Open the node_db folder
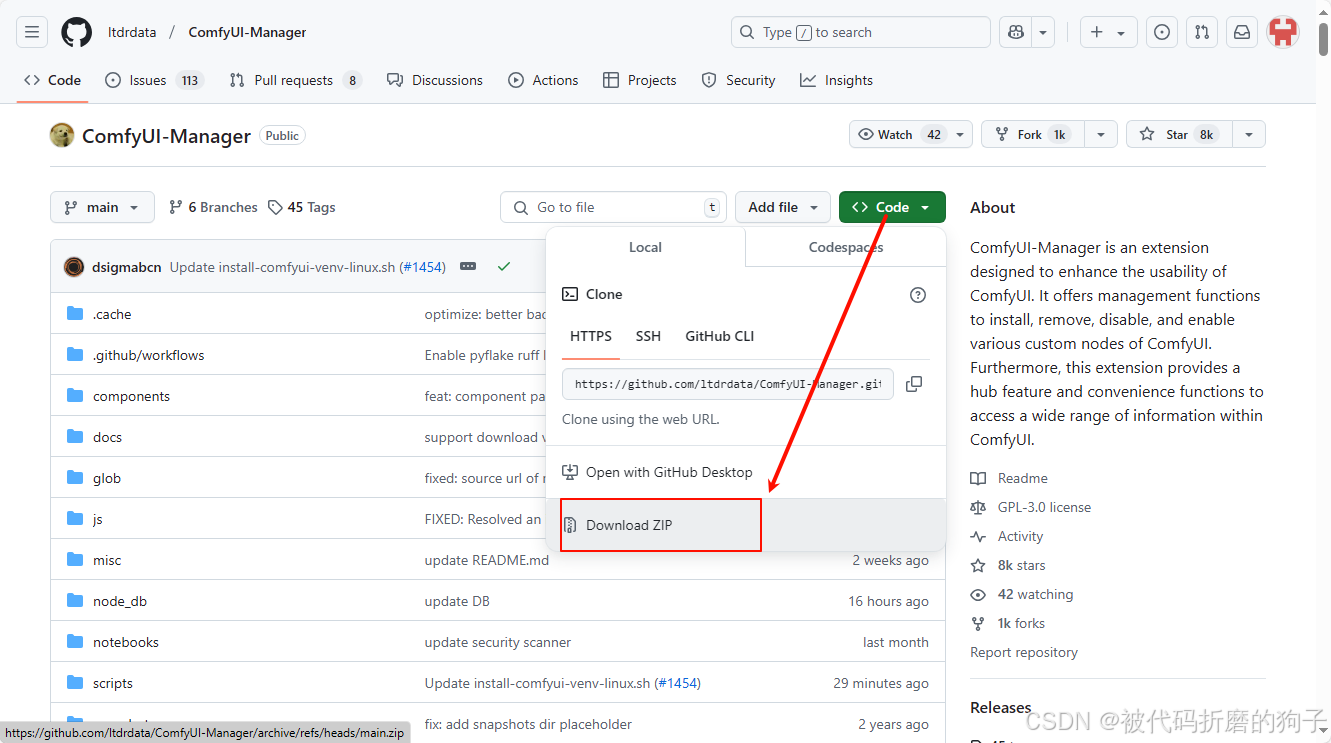The image size is (1331, 743). 120,601
